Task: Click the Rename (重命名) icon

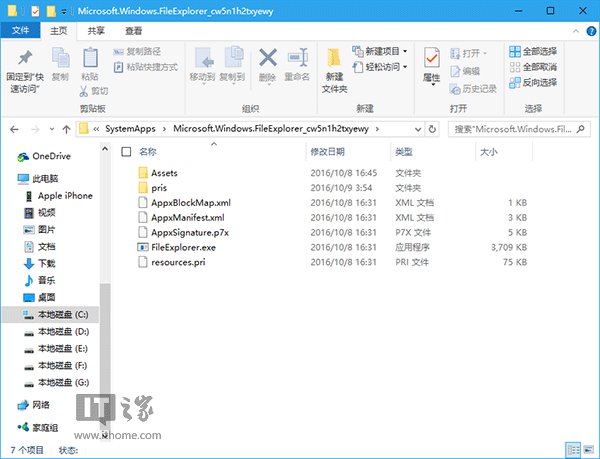Action: (297, 57)
